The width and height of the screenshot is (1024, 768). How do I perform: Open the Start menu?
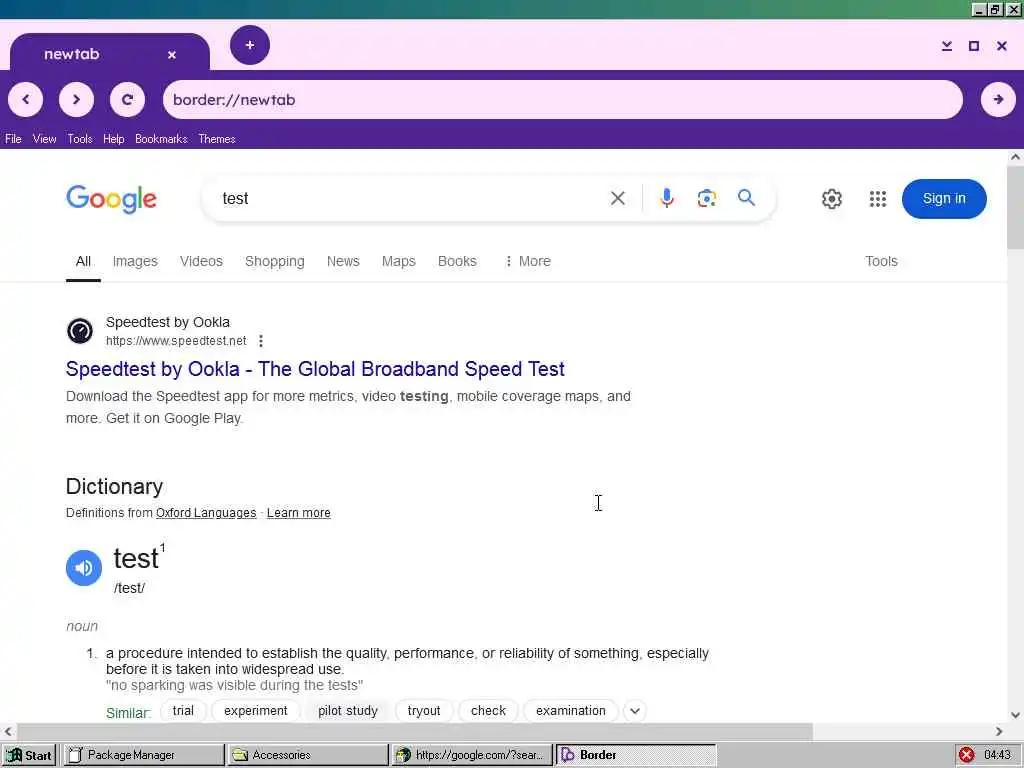click(29, 755)
